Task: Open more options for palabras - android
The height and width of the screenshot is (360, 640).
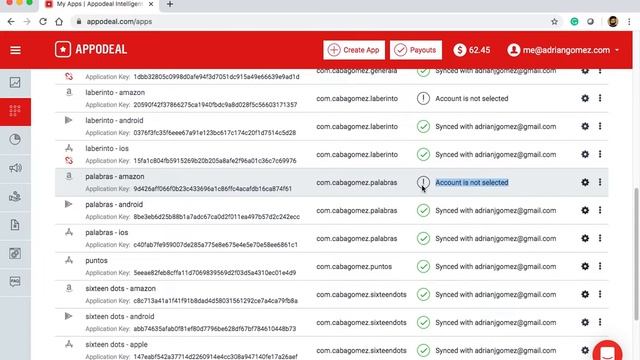Action: point(600,211)
